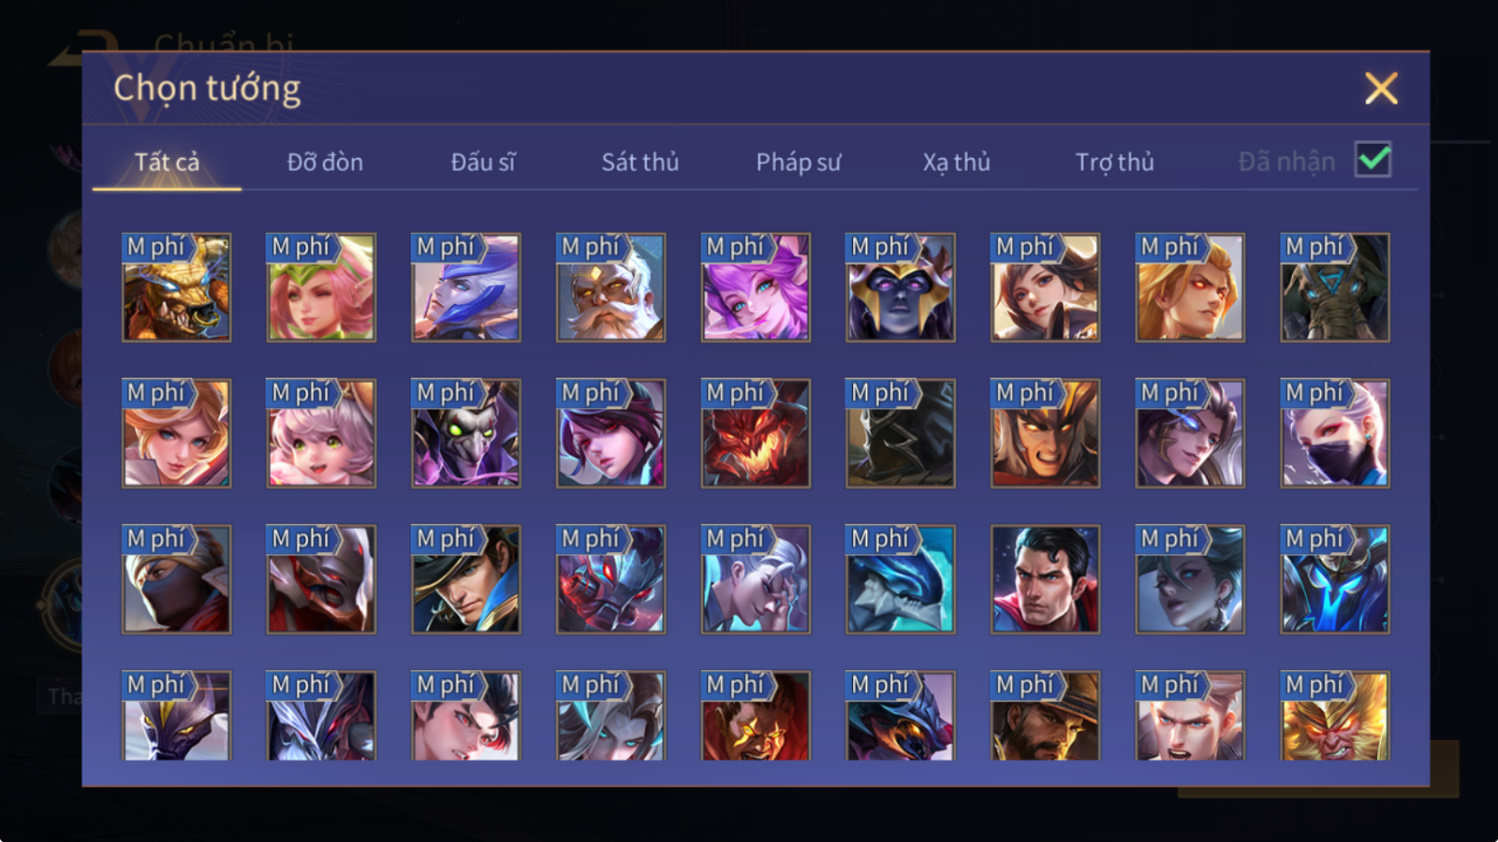Select the elephant warrior hero portrait
Viewport: 1498px width, 842px height.
(x=1335, y=288)
